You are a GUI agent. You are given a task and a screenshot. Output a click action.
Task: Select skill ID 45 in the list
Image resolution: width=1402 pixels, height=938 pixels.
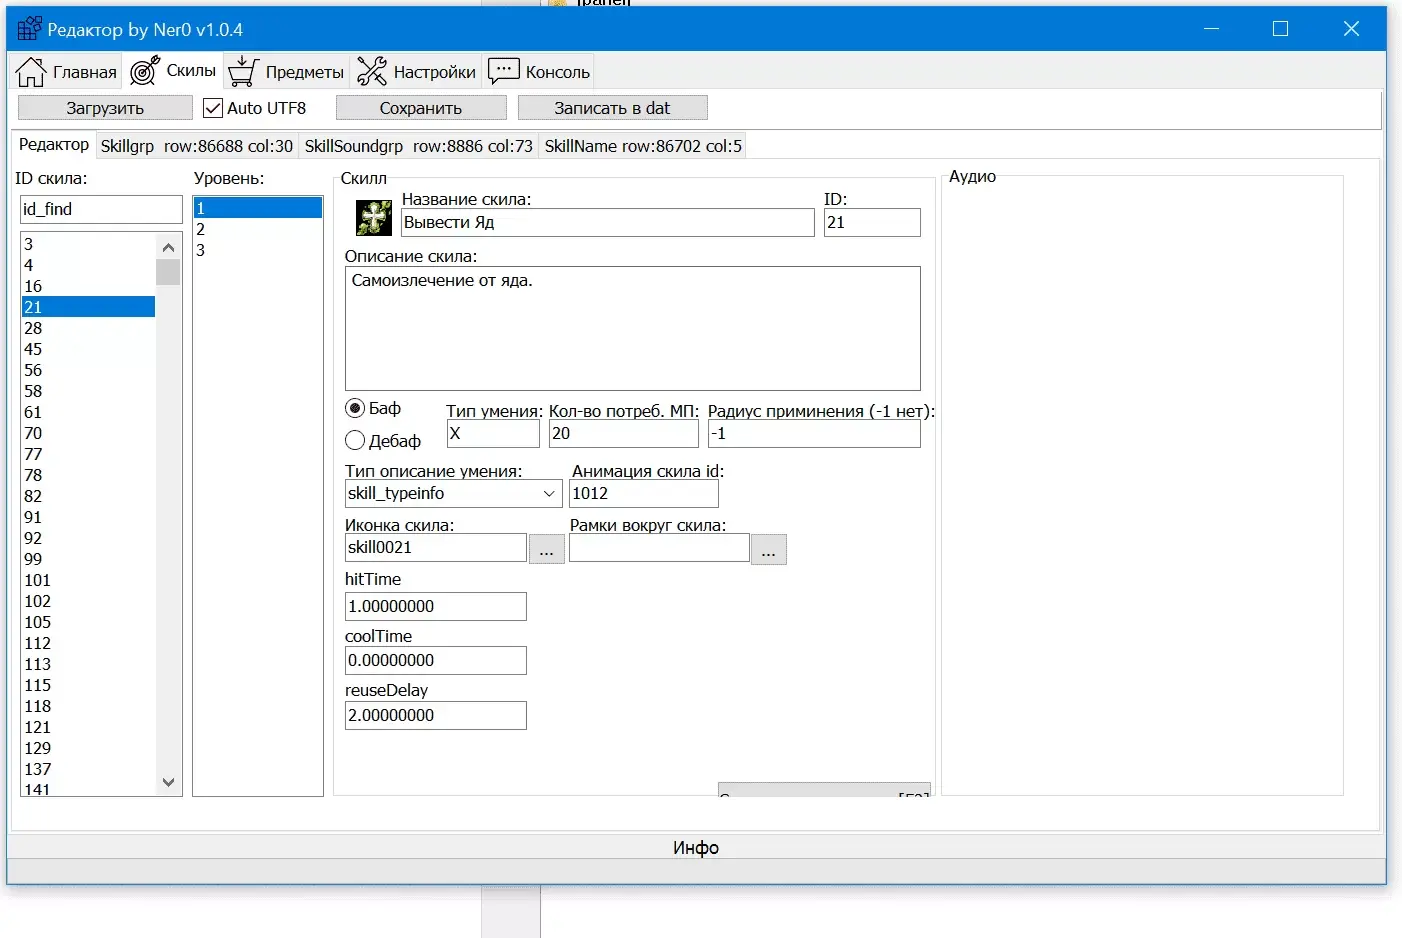pos(88,349)
